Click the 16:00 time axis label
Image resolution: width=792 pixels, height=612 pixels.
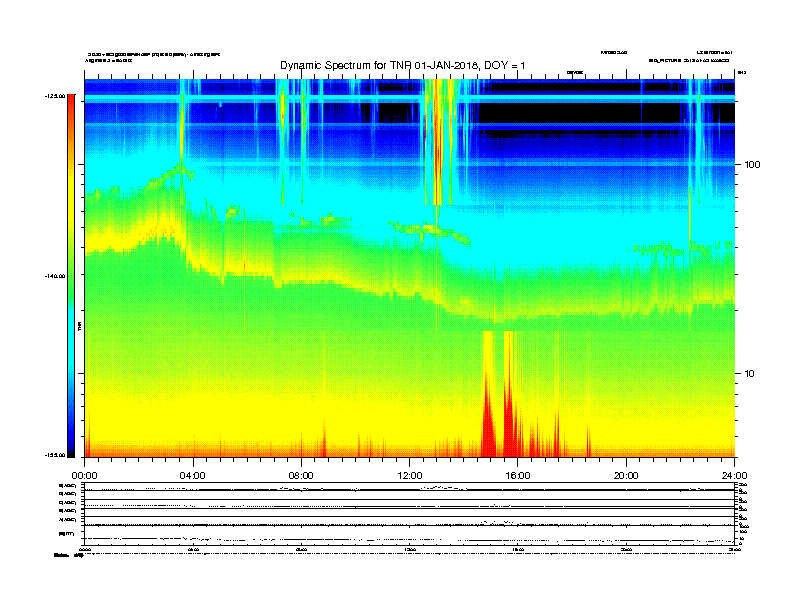[x=518, y=476]
